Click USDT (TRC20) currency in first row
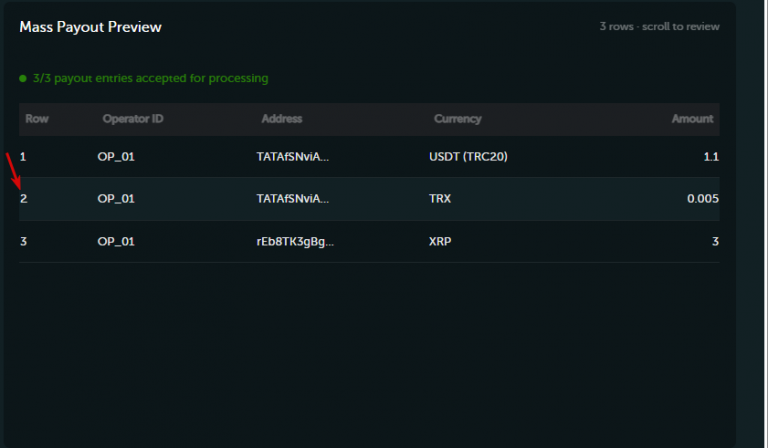Viewport: 768px width, 448px height. (468, 157)
